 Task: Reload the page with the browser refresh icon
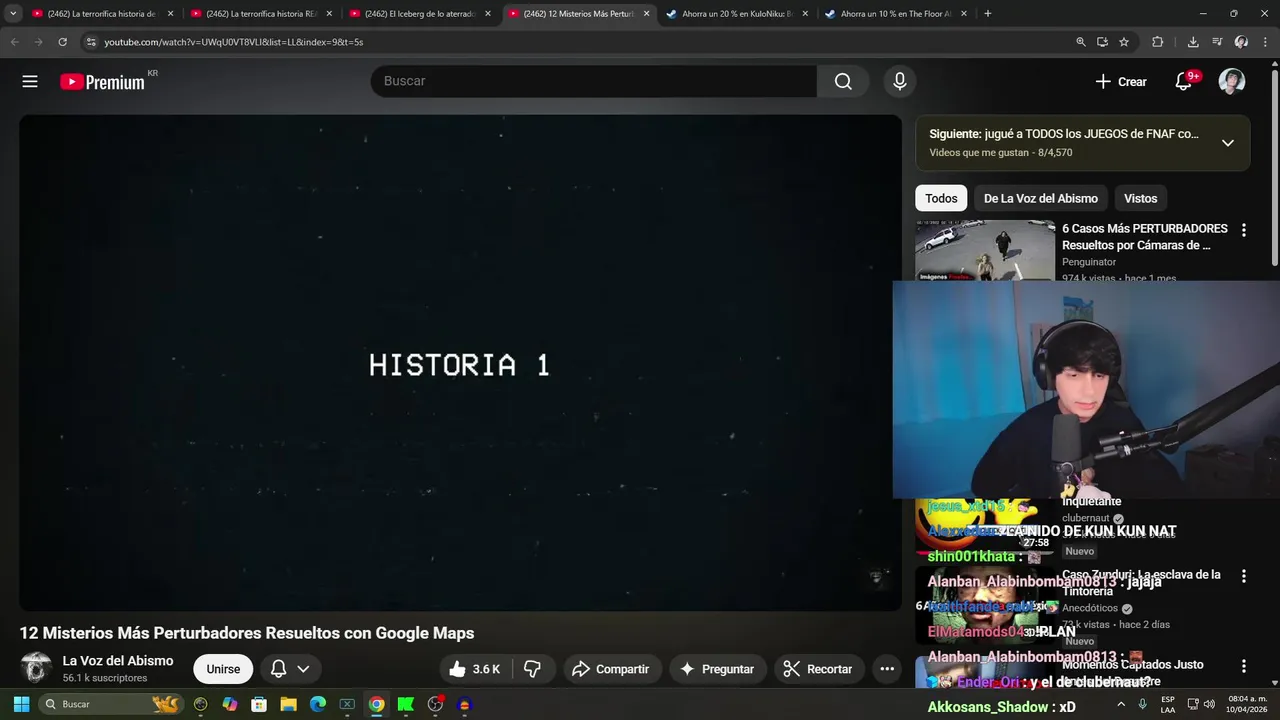[62, 42]
